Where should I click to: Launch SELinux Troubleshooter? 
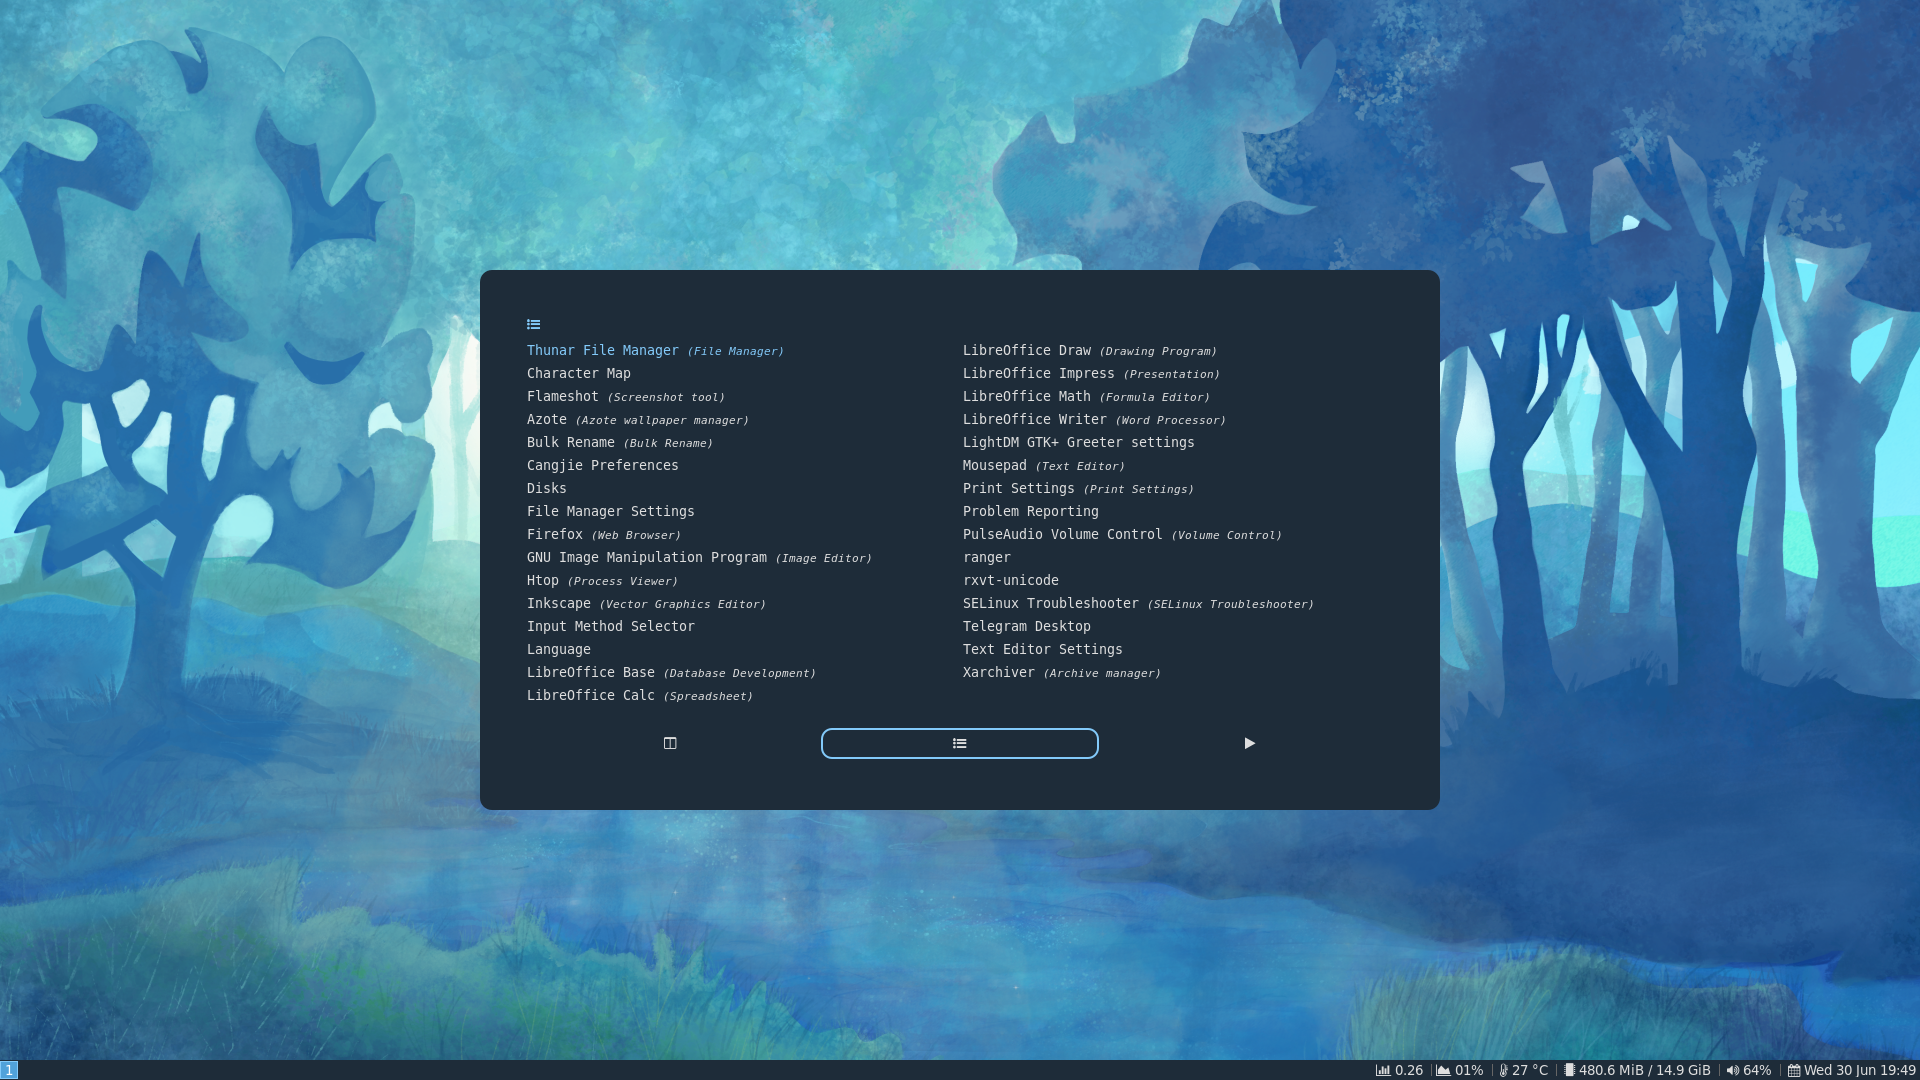point(1138,603)
